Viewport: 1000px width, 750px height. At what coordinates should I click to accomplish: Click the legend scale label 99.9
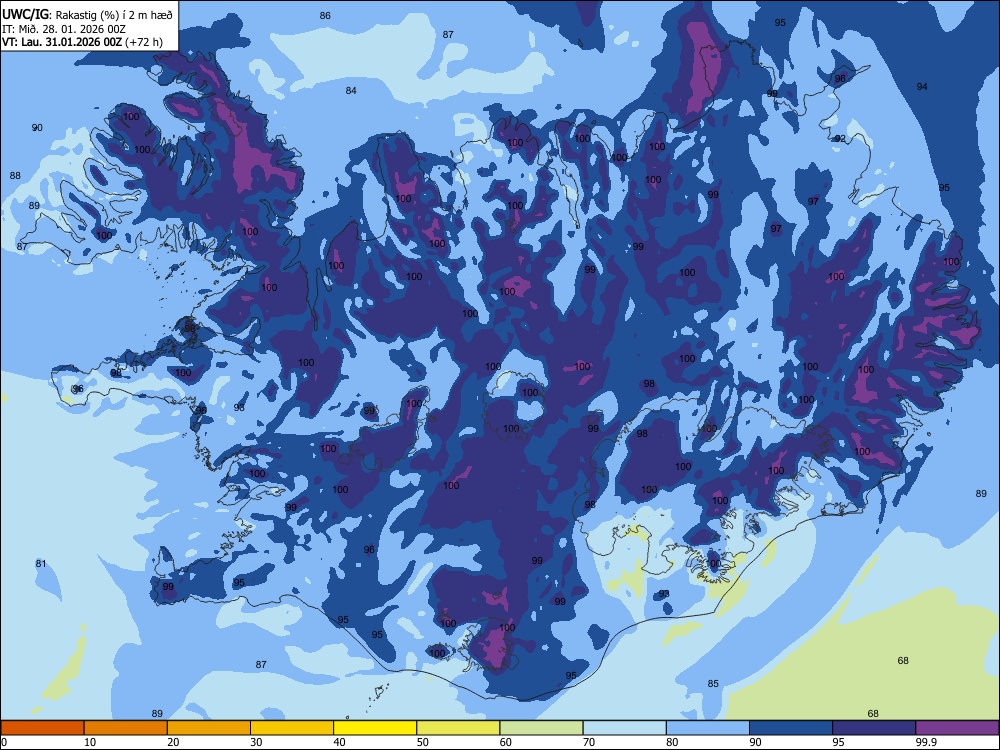(925, 742)
